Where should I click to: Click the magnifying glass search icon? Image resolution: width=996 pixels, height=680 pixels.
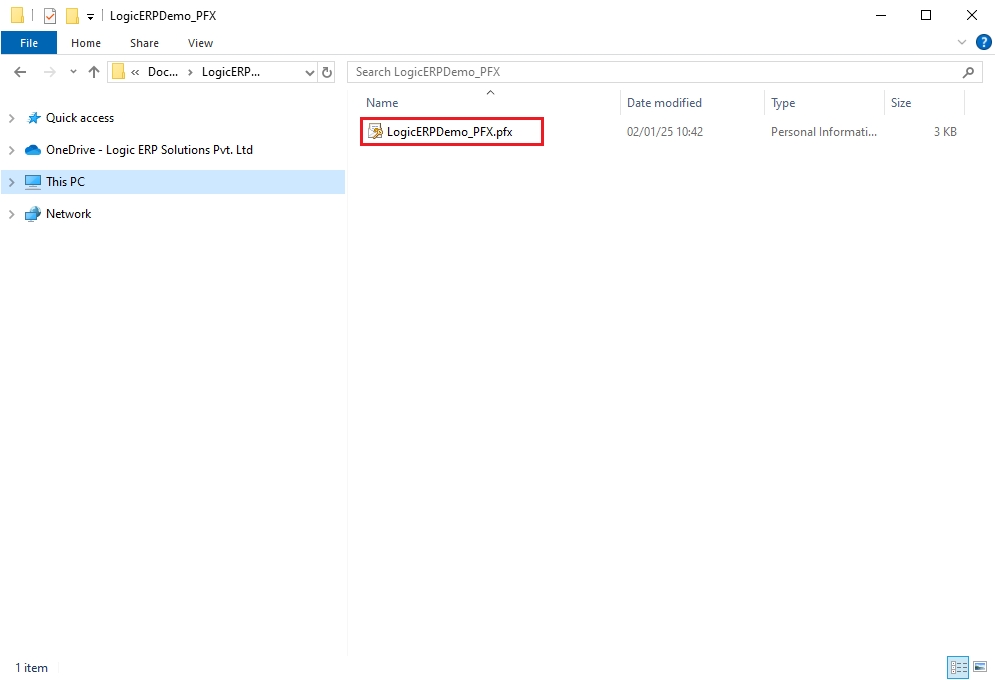pos(967,72)
